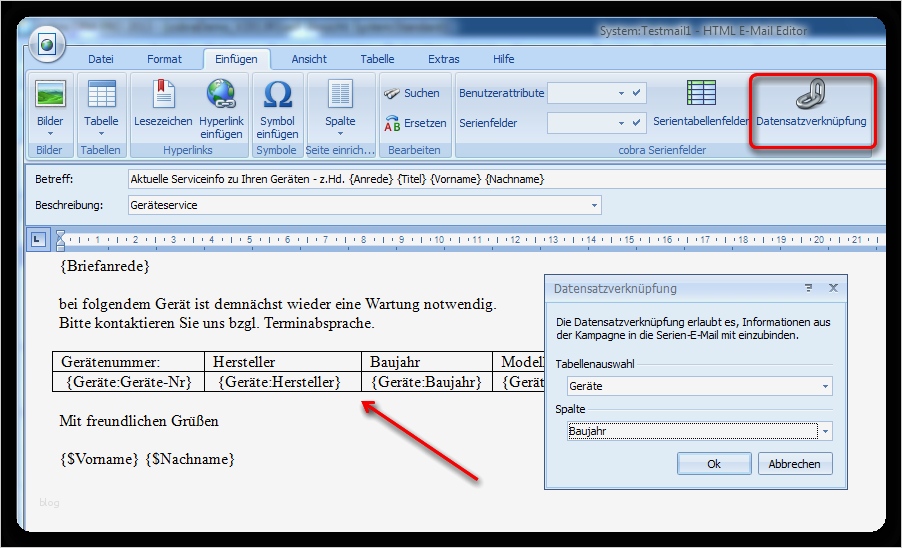Image resolution: width=902 pixels, height=548 pixels.
Task: Open the Extras tab
Action: [x=444, y=59]
